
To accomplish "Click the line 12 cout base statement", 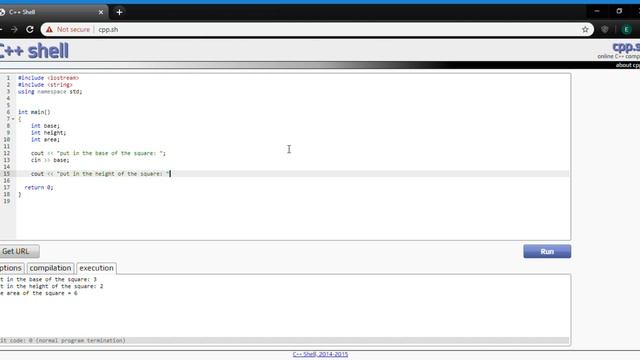I will (x=98, y=153).
